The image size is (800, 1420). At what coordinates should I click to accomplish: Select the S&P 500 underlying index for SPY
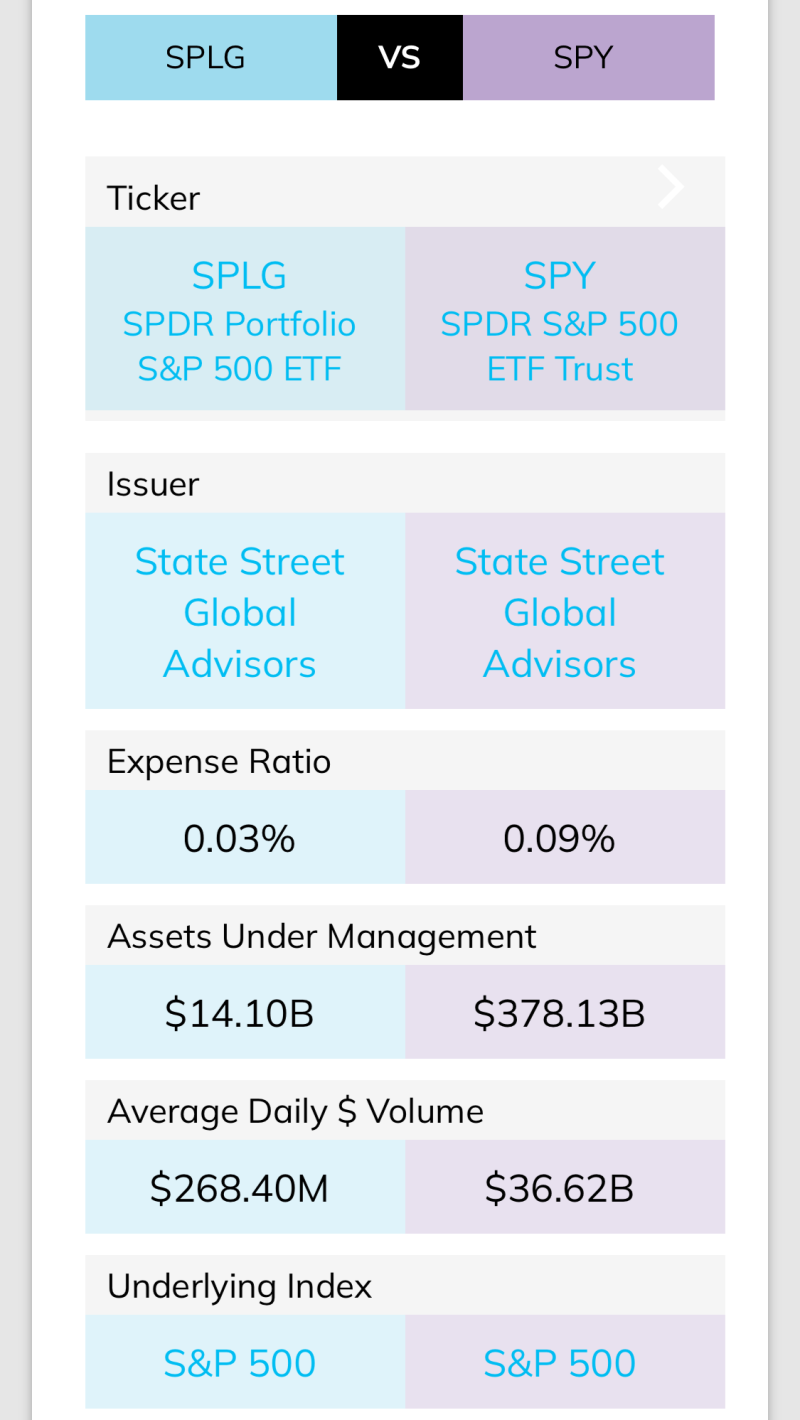[x=559, y=1362]
